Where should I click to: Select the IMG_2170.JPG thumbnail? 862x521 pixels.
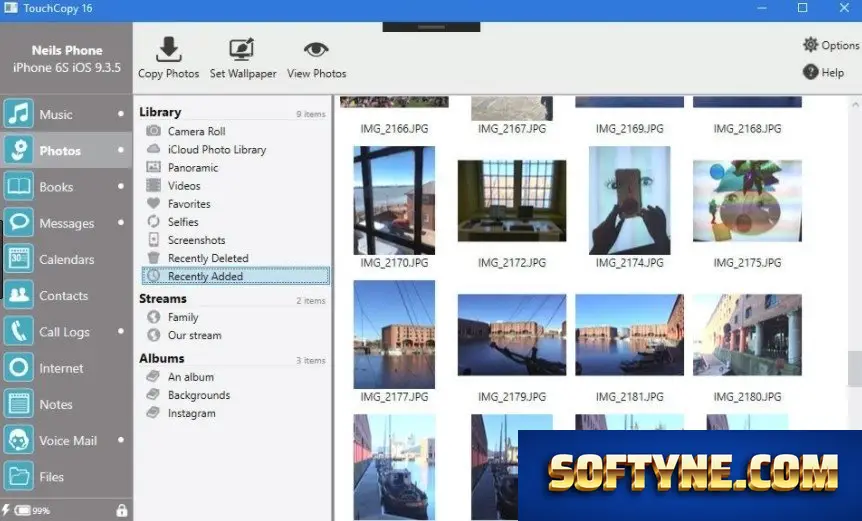(x=394, y=200)
